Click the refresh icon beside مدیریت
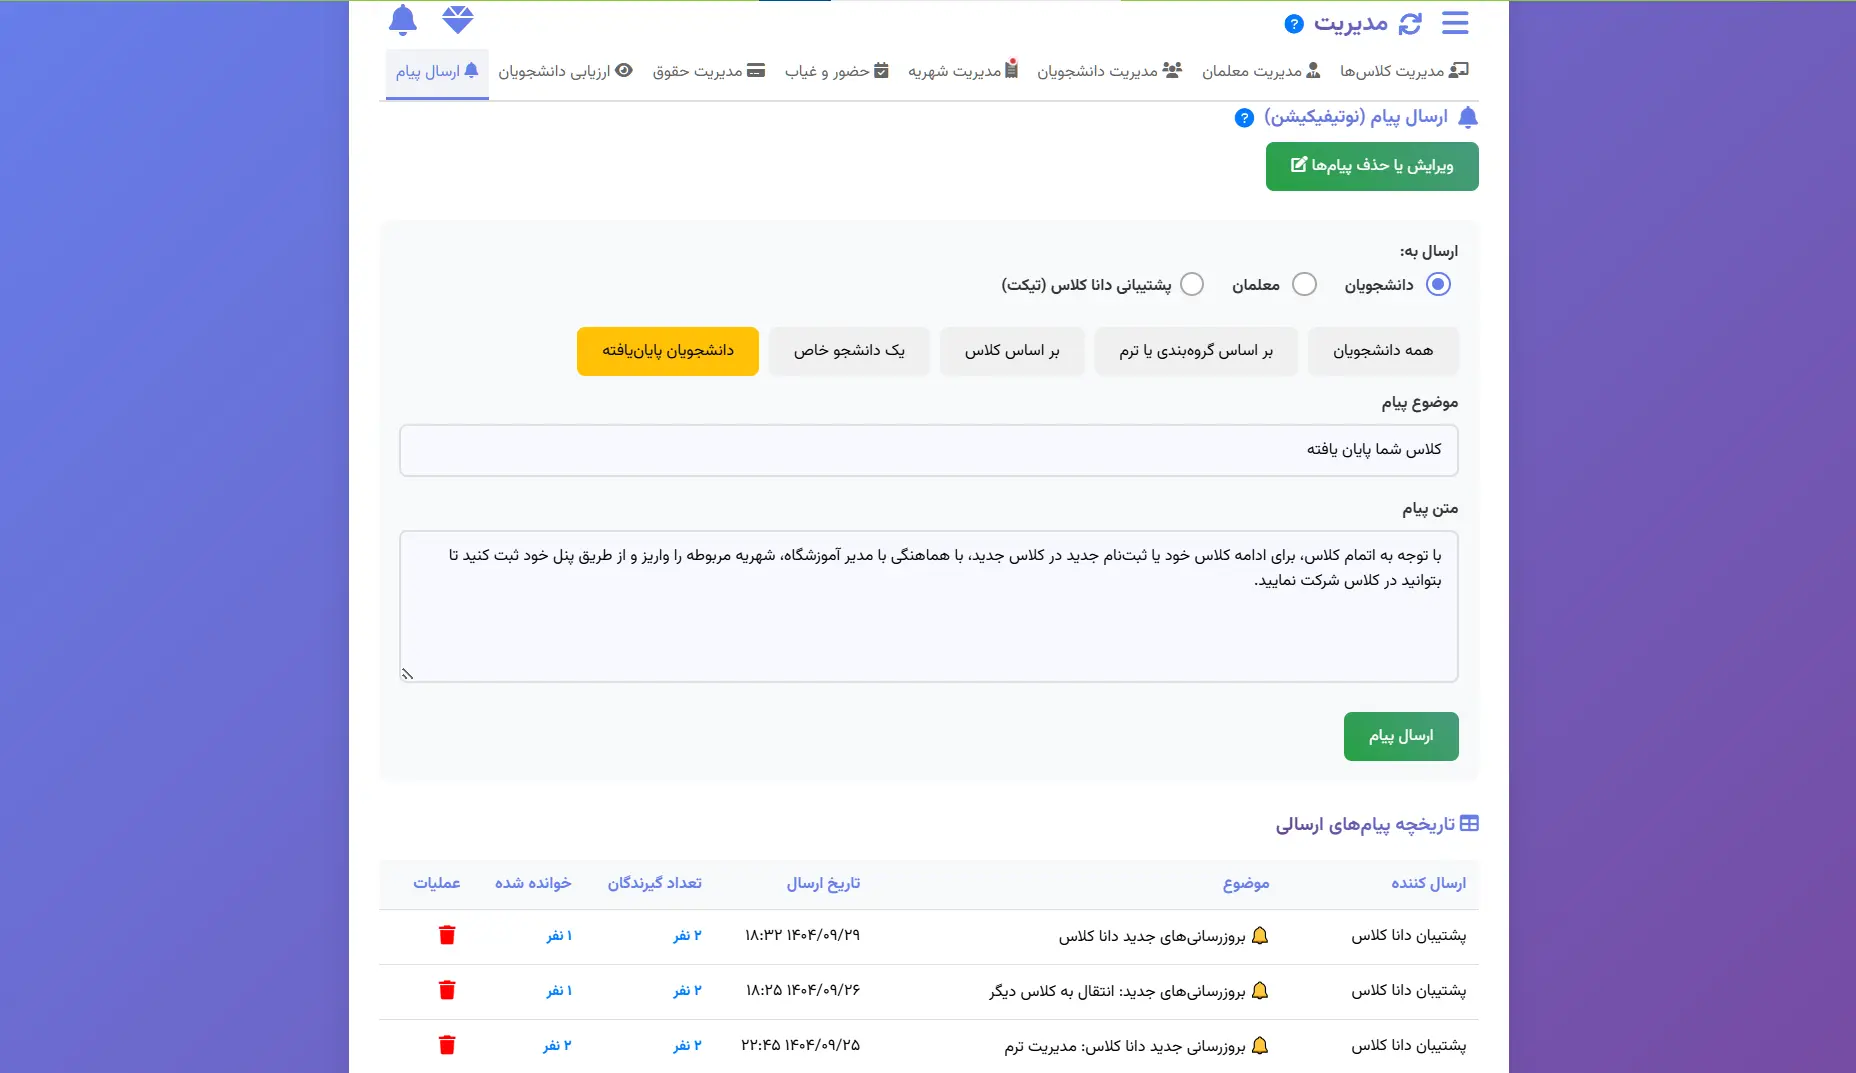This screenshot has width=1856, height=1073. pyautogui.click(x=1410, y=22)
